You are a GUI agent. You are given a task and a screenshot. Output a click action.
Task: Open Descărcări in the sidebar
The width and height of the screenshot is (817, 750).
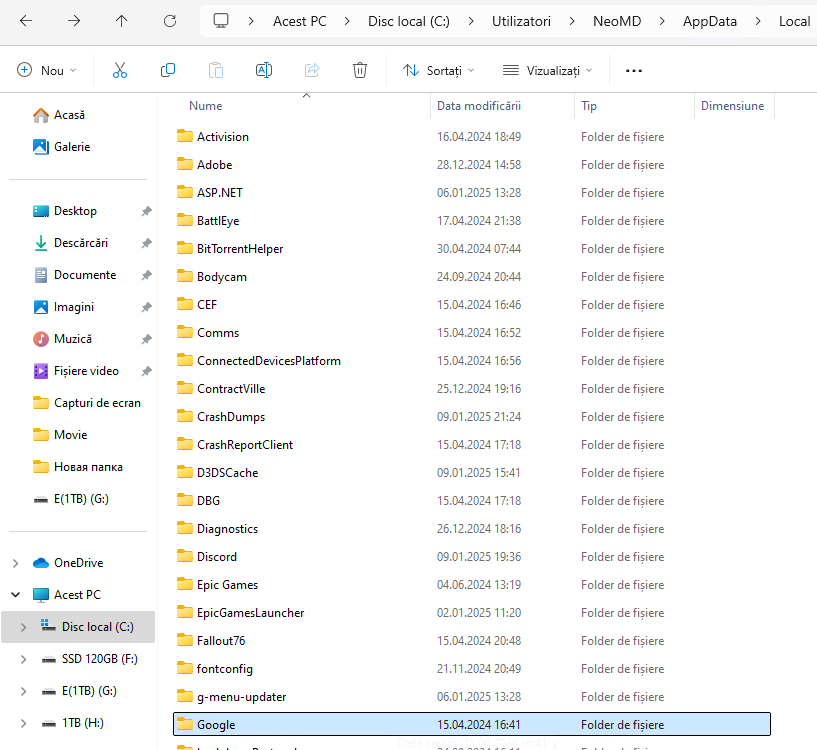click(x=80, y=243)
